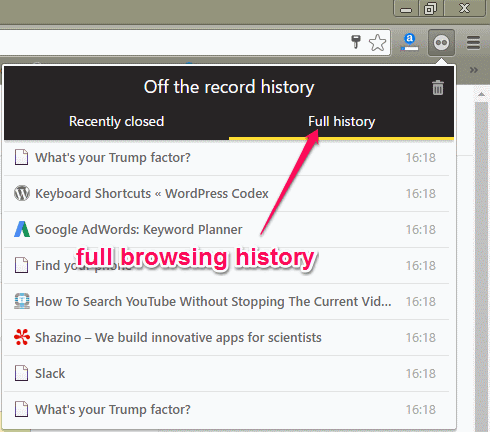Click the vertical scrollbar track of the page

pyautogui.click(x=481, y=267)
